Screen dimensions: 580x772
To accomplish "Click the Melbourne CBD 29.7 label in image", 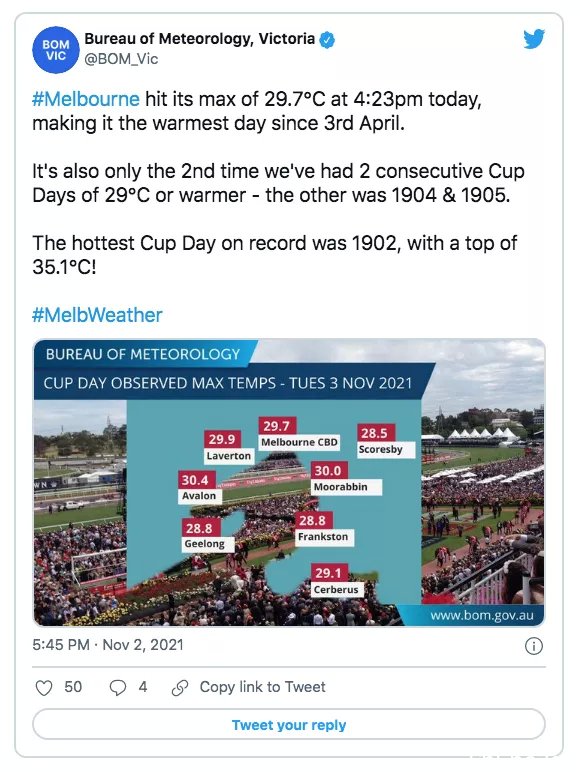I will 299,434.
